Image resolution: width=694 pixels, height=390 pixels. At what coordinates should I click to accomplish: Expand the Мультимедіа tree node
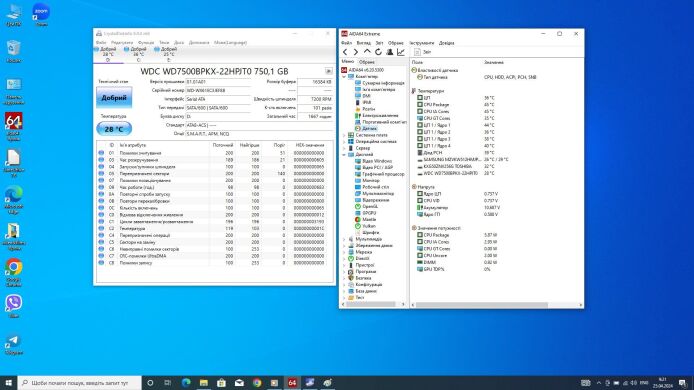coord(344,239)
